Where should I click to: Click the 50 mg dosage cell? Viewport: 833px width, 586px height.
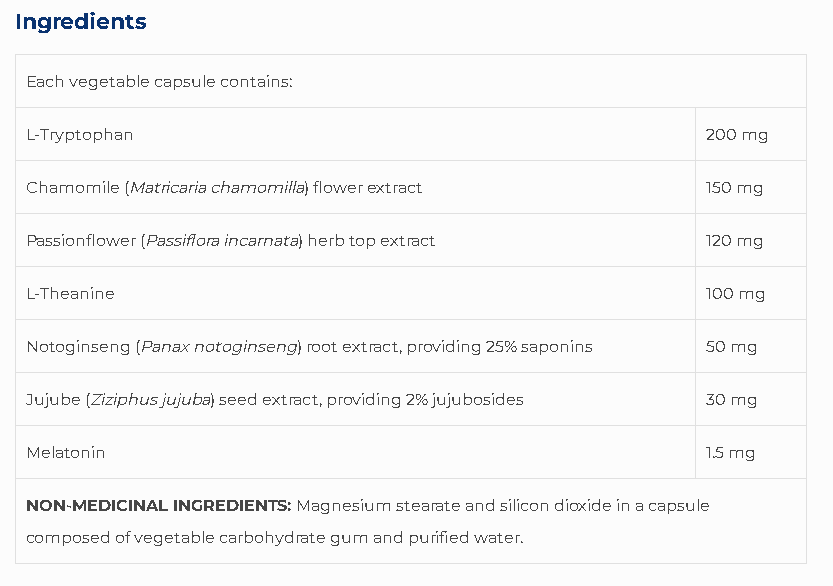click(x=731, y=347)
